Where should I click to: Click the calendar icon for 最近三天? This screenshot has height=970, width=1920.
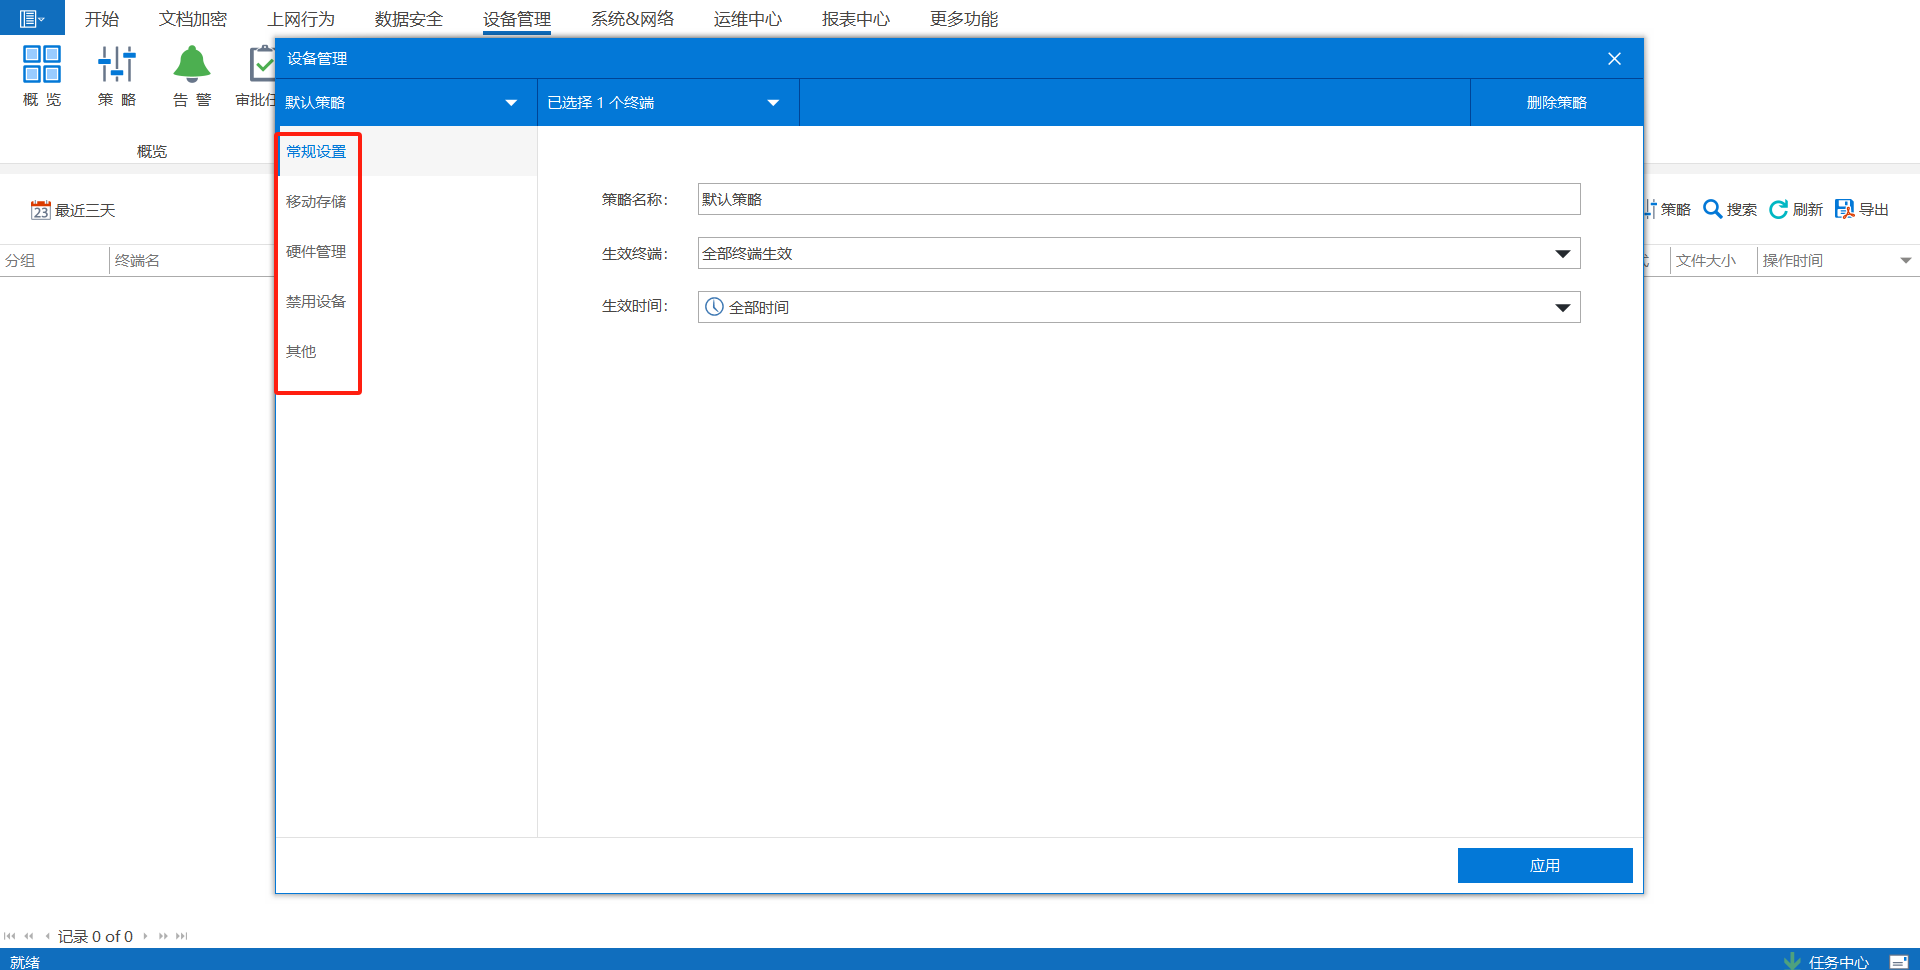pyautogui.click(x=40, y=210)
